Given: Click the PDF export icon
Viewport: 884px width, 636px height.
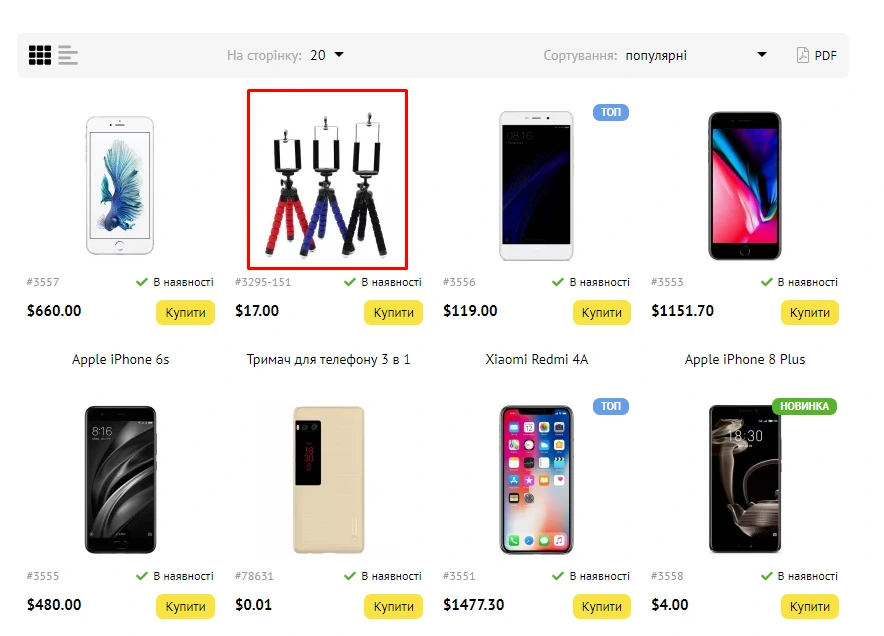Looking at the screenshot, I should 802,55.
